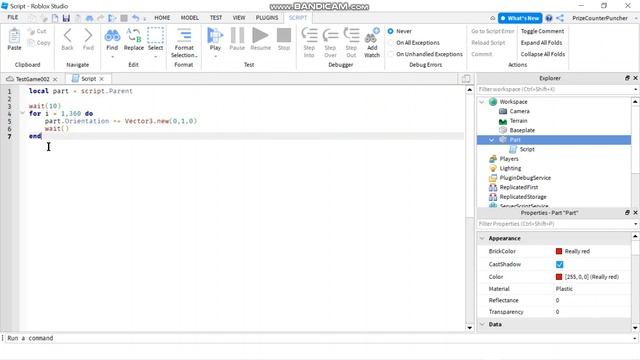Click the Add Watch icon
Viewport: 640px width, 360px height.
click(372, 36)
